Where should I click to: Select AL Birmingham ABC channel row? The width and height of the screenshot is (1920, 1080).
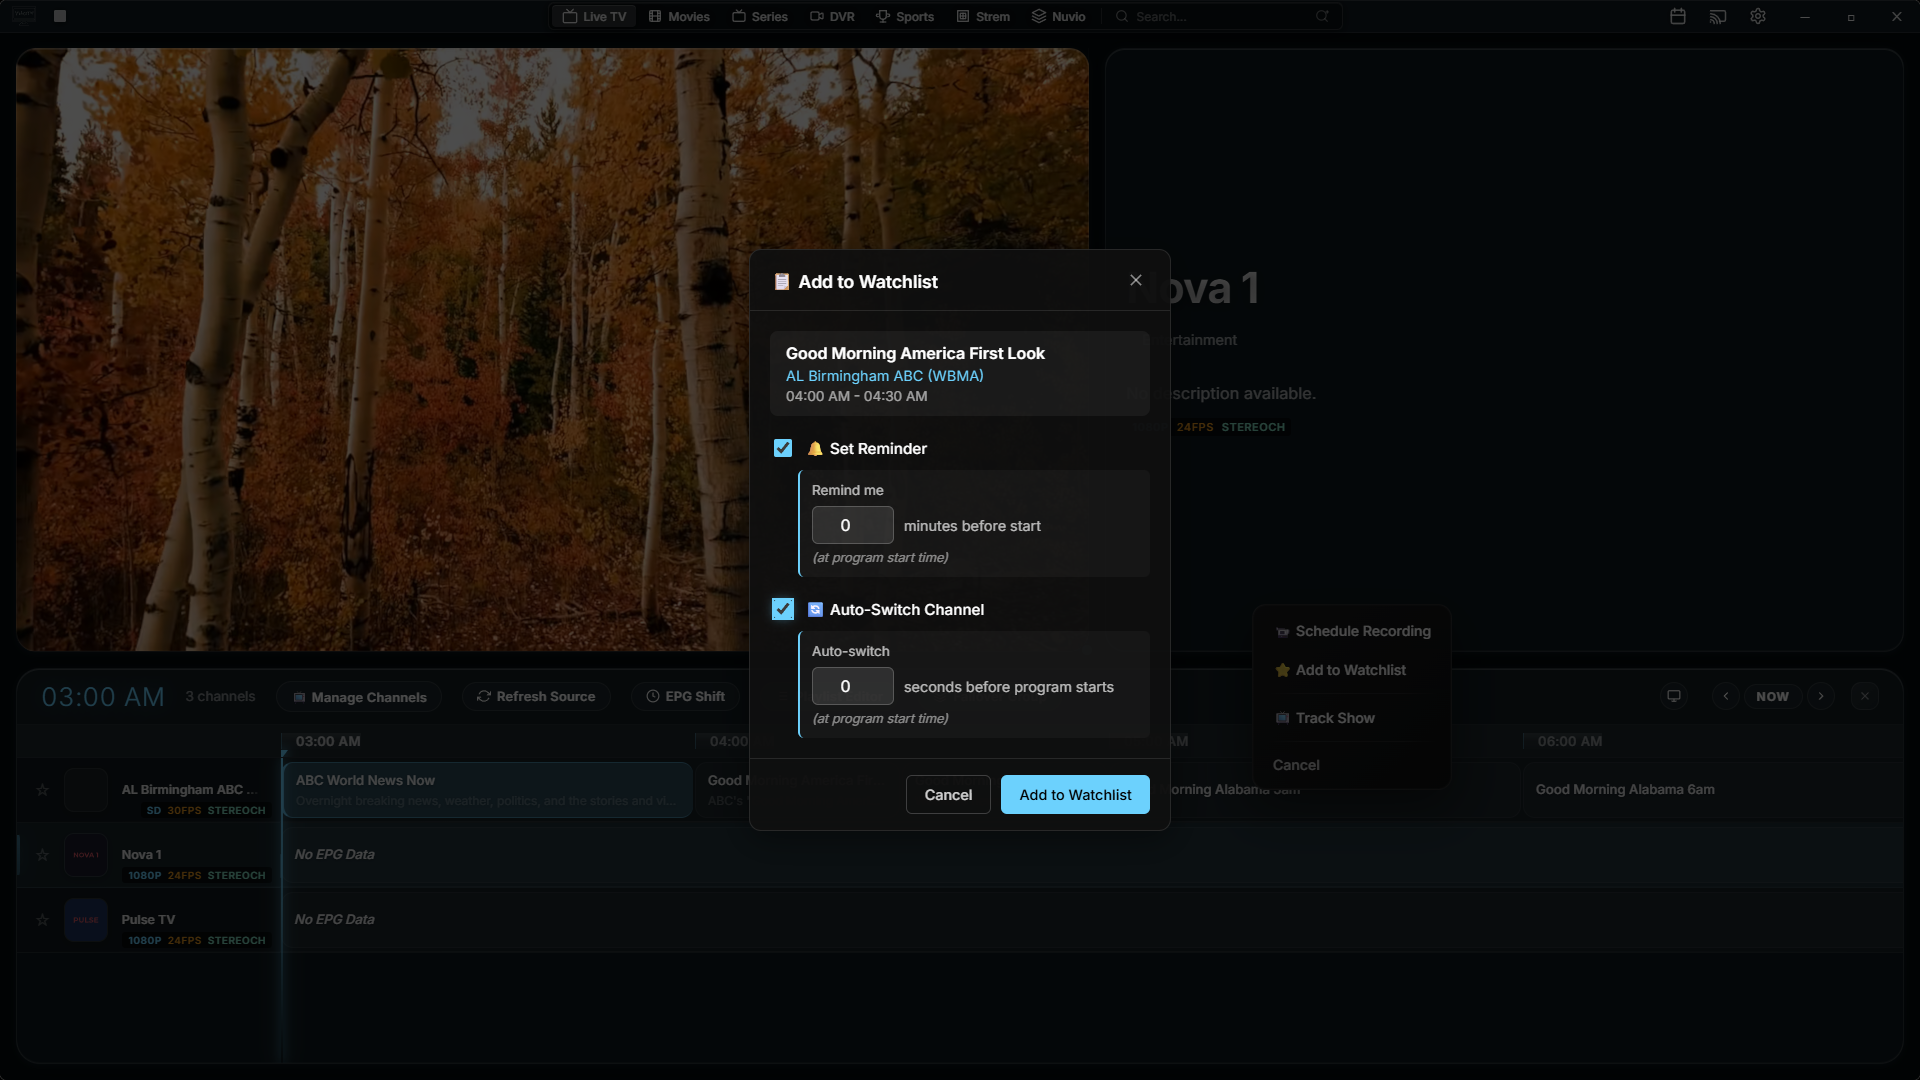point(148,790)
